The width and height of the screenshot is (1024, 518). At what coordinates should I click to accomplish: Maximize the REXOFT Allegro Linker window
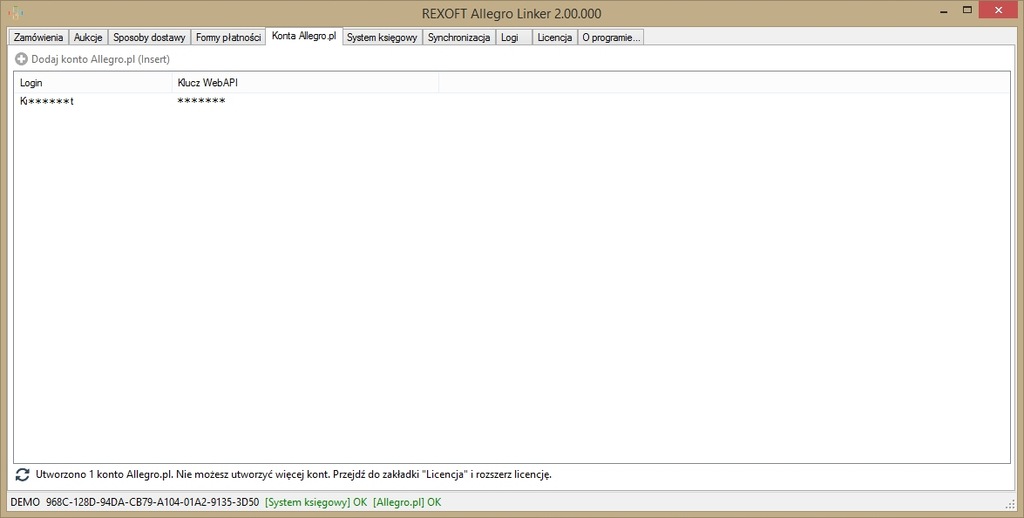coord(967,10)
